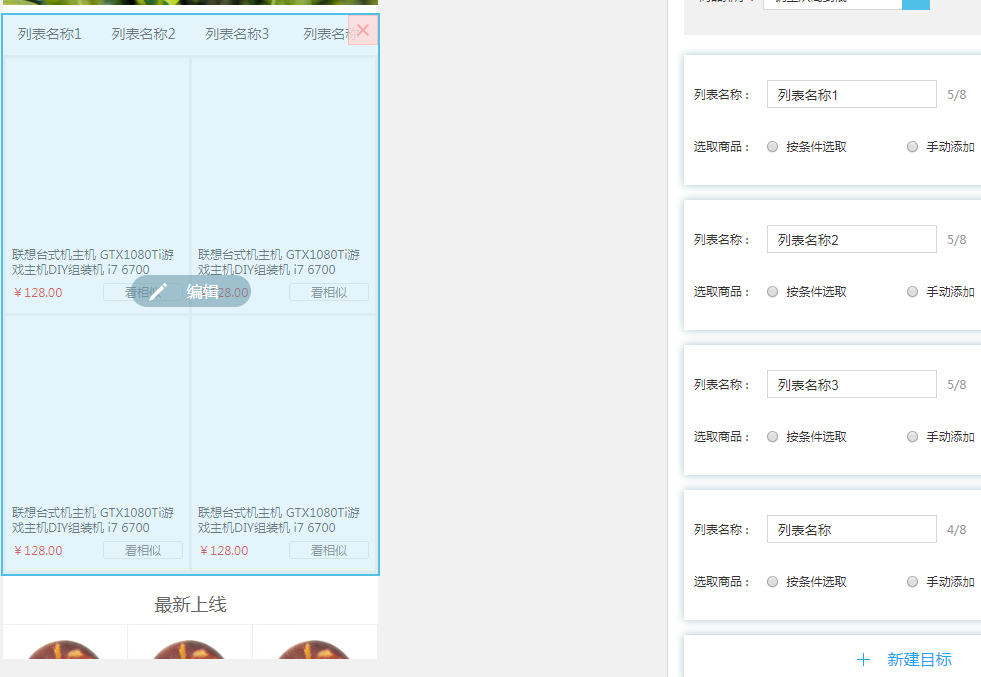Switch to the 列表名称3 tab
Viewport: 981px width, 677px height.
tap(237, 34)
